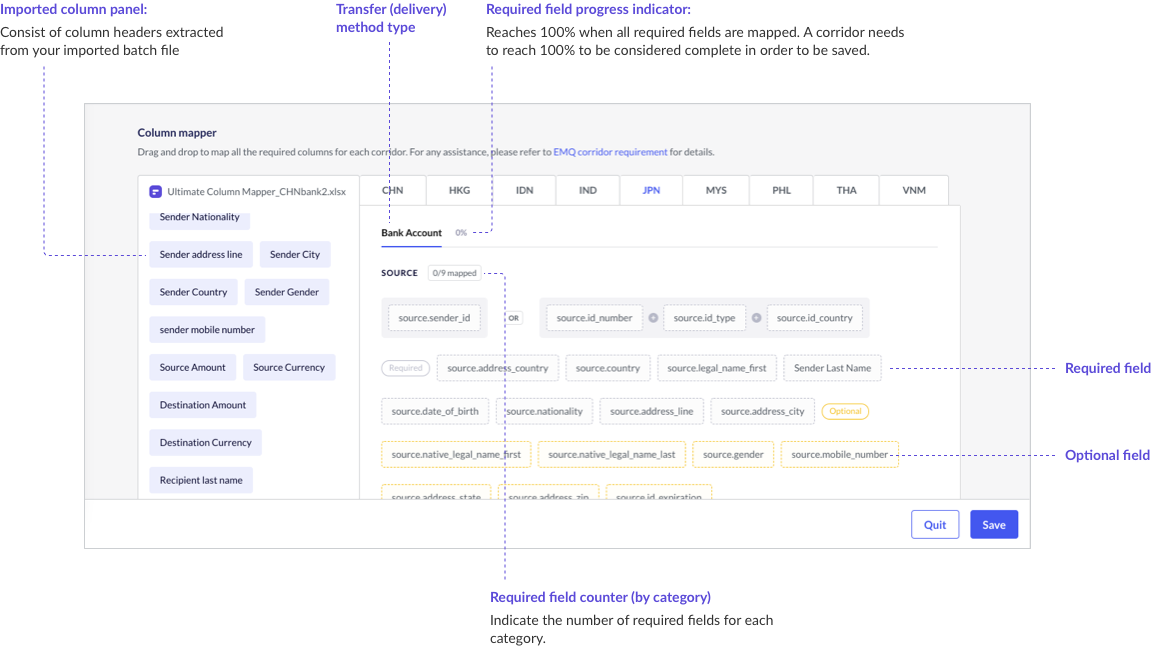Select the Source Amount column chip

(x=192, y=367)
